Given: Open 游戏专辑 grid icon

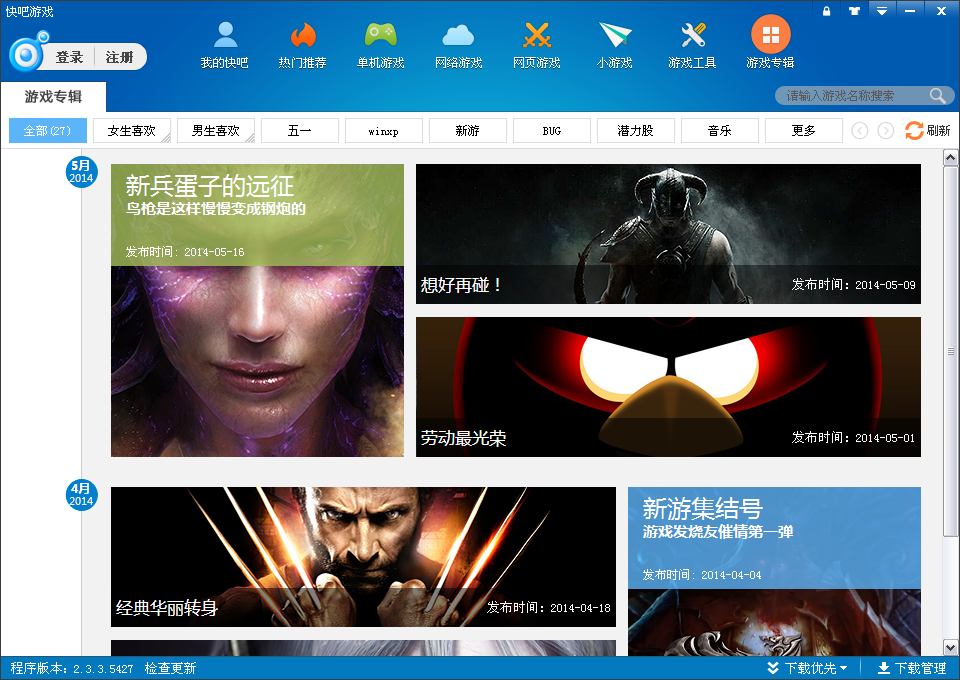Looking at the screenshot, I should point(770,34).
